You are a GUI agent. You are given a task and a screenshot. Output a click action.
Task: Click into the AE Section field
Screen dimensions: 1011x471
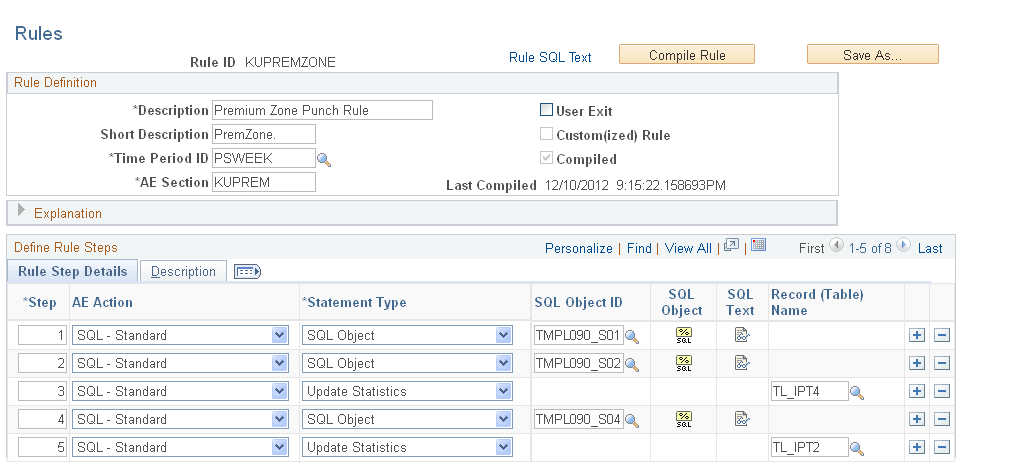(x=264, y=182)
